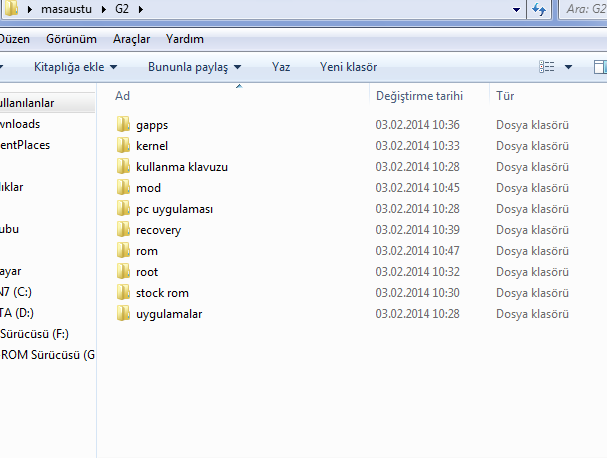The image size is (607, 458).
Task: Click the mod folder name
Action: coord(148,188)
